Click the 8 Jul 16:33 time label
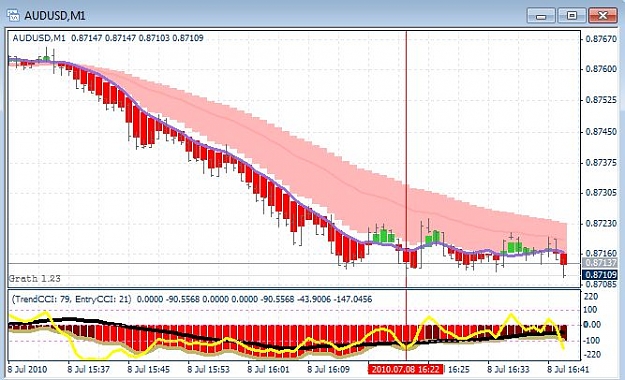625x380 pixels. [509, 370]
